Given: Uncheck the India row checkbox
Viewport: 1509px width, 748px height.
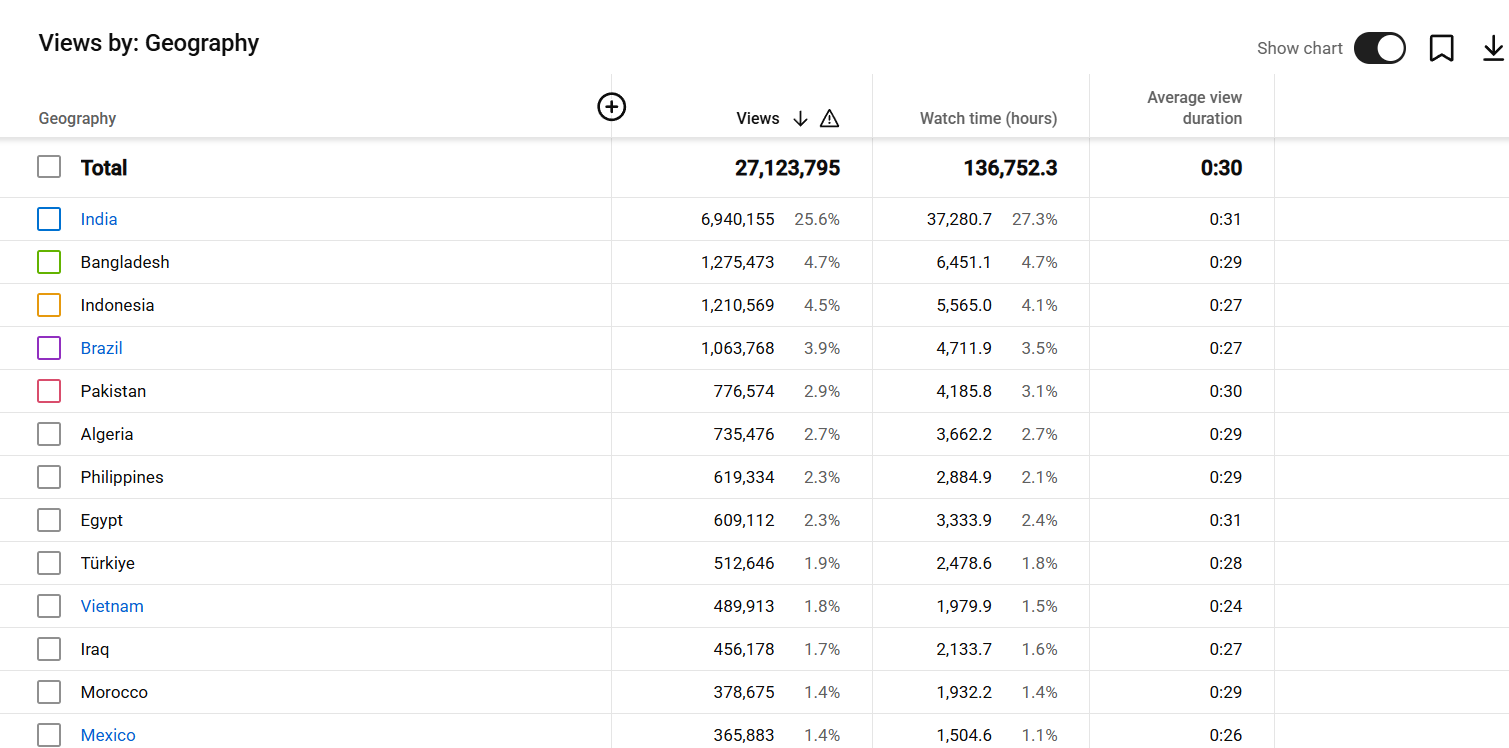Looking at the screenshot, I should pos(49,219).
